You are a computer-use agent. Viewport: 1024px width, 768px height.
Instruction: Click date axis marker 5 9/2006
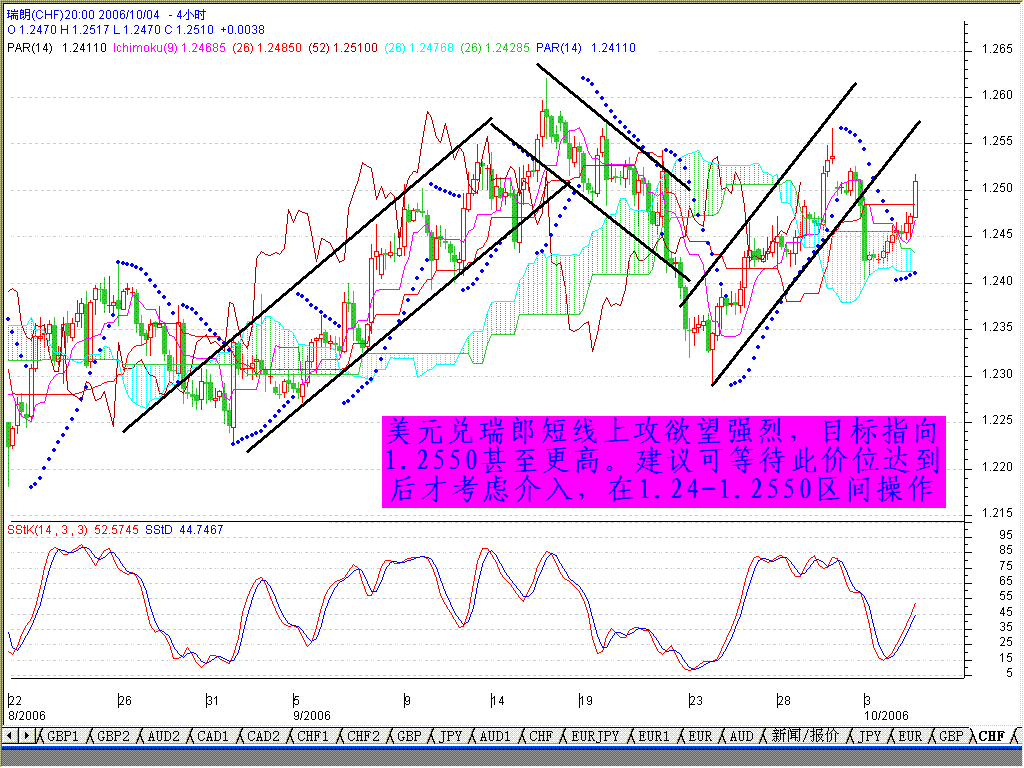(x=312, y=708)
